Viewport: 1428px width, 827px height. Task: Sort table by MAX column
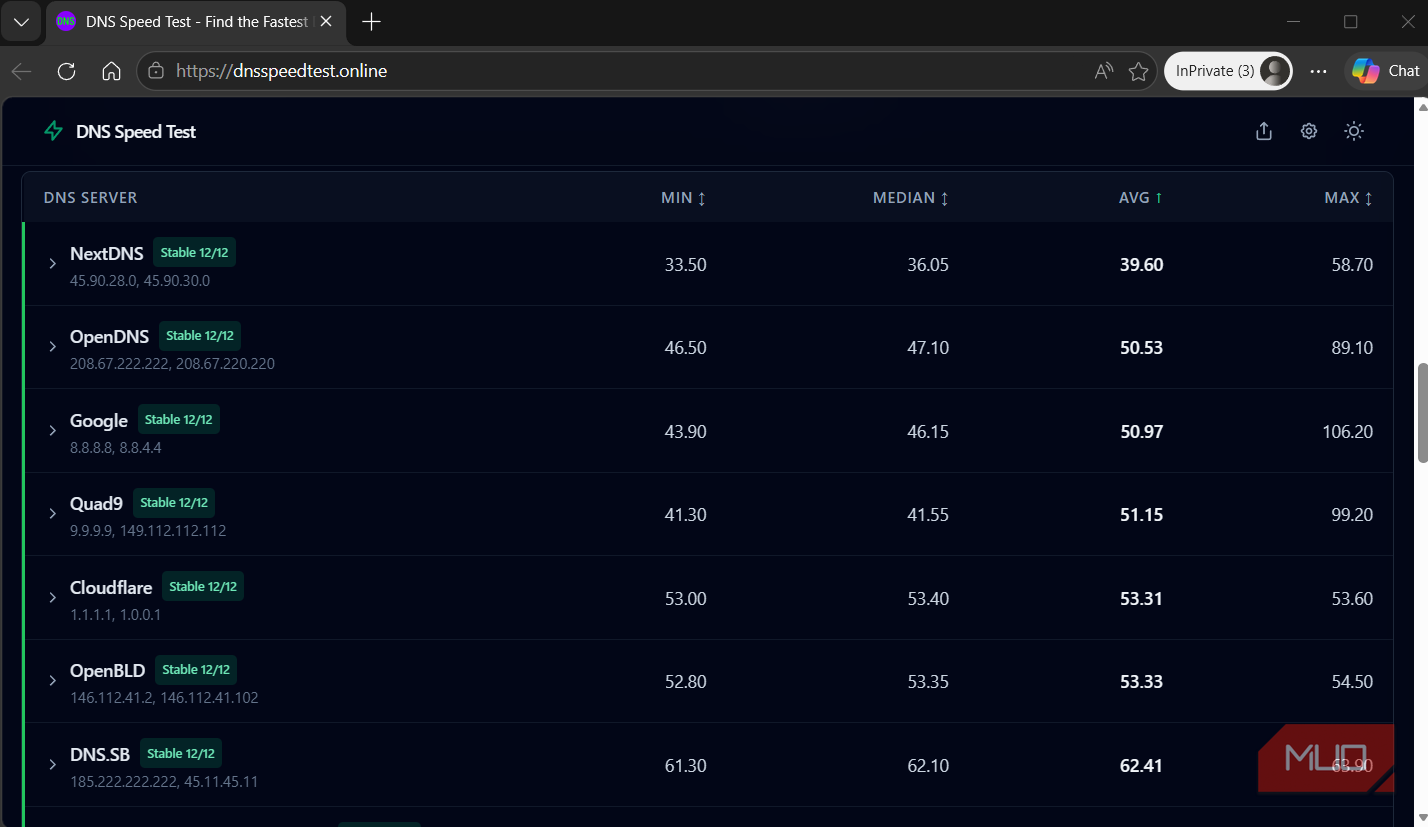pos(1349,198)
